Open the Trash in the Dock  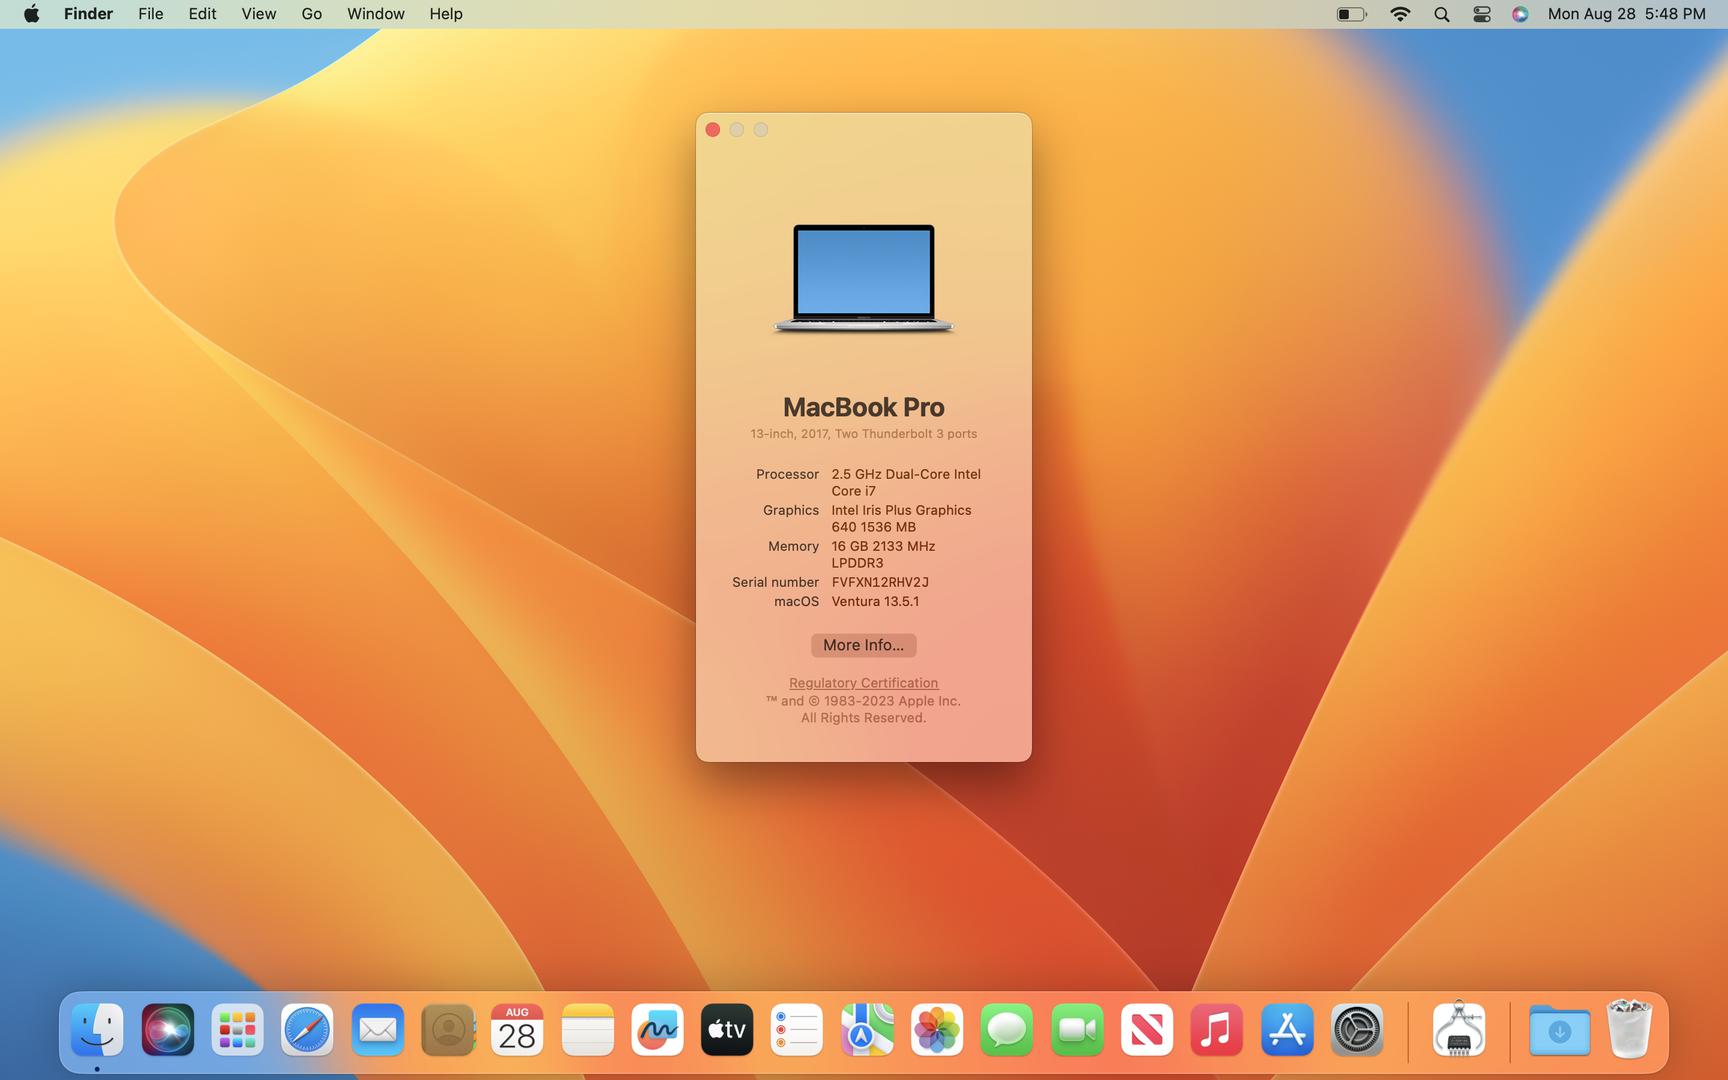(1629, 1030)
